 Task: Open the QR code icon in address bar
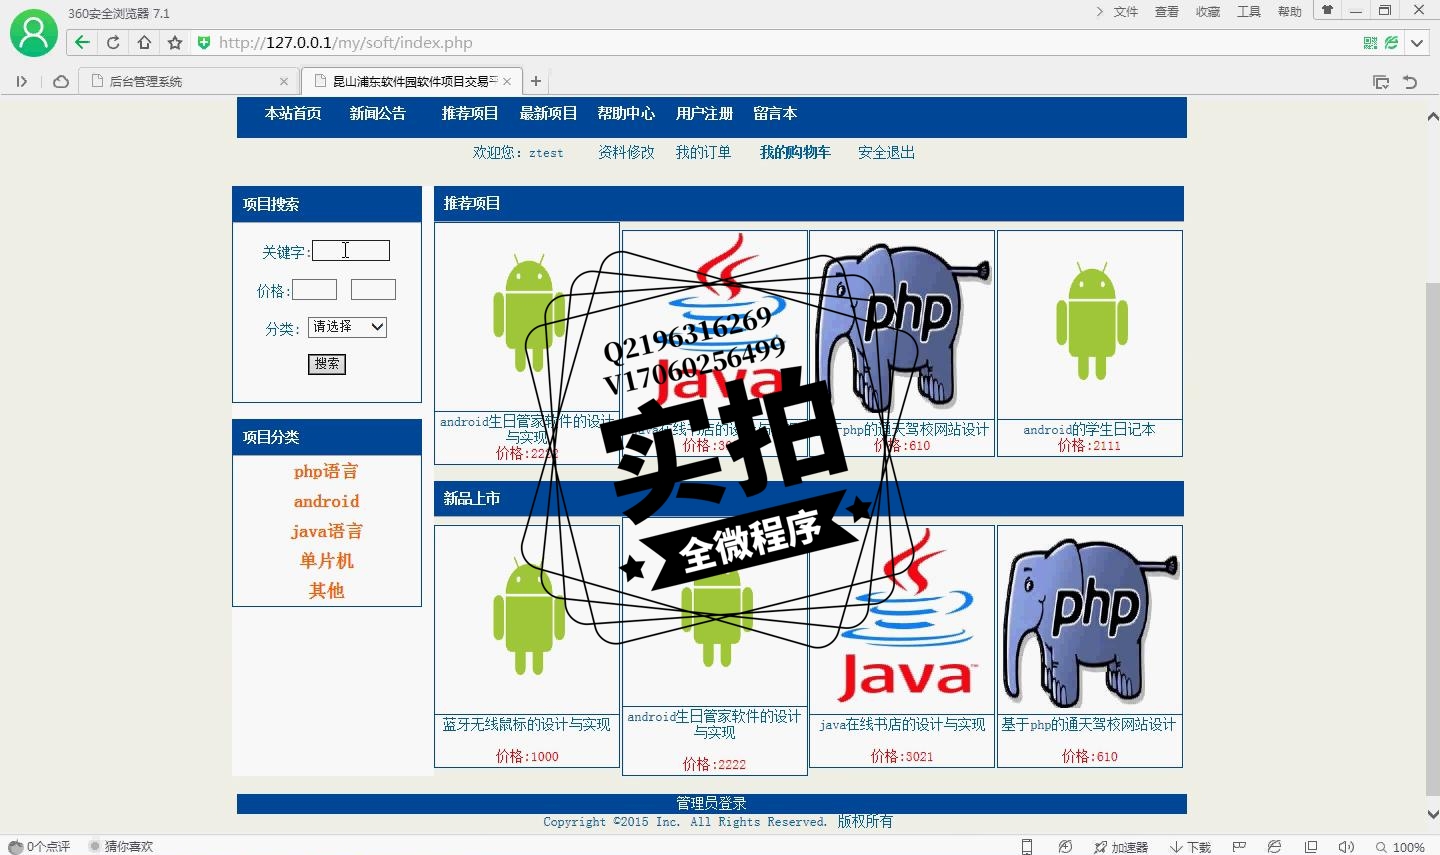[1370, 43]
